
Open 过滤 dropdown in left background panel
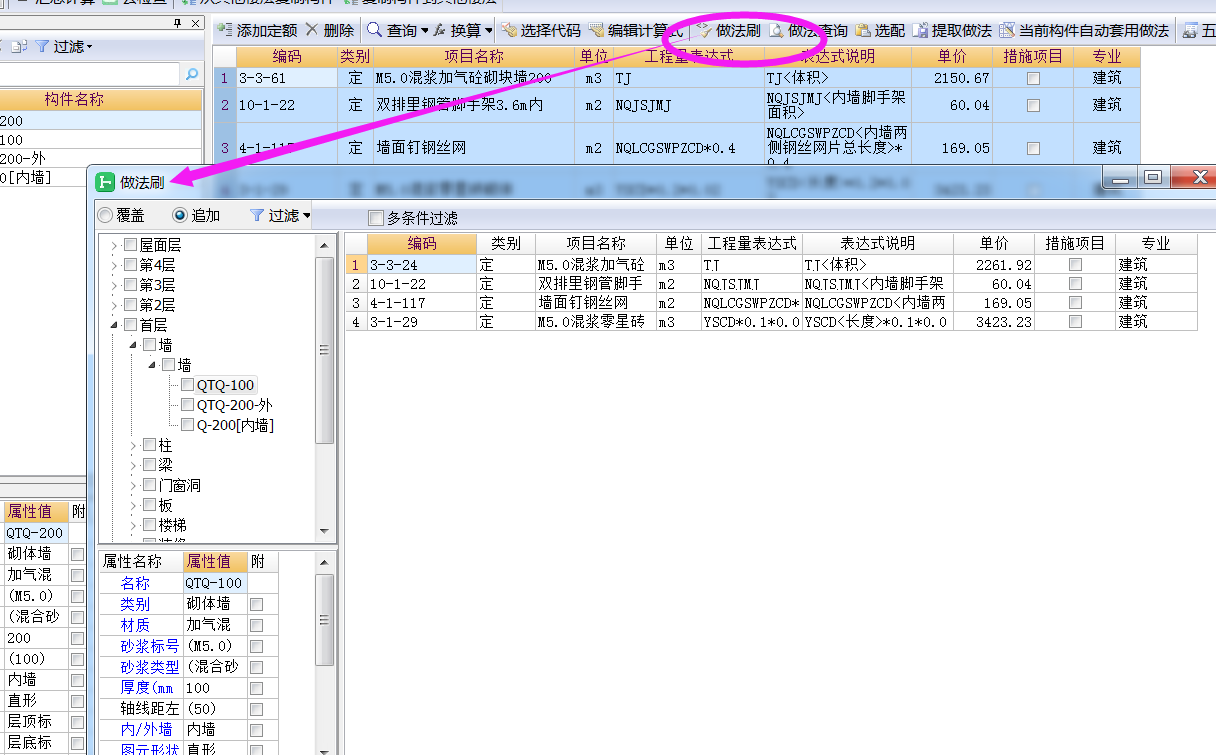tap(64, 47)
